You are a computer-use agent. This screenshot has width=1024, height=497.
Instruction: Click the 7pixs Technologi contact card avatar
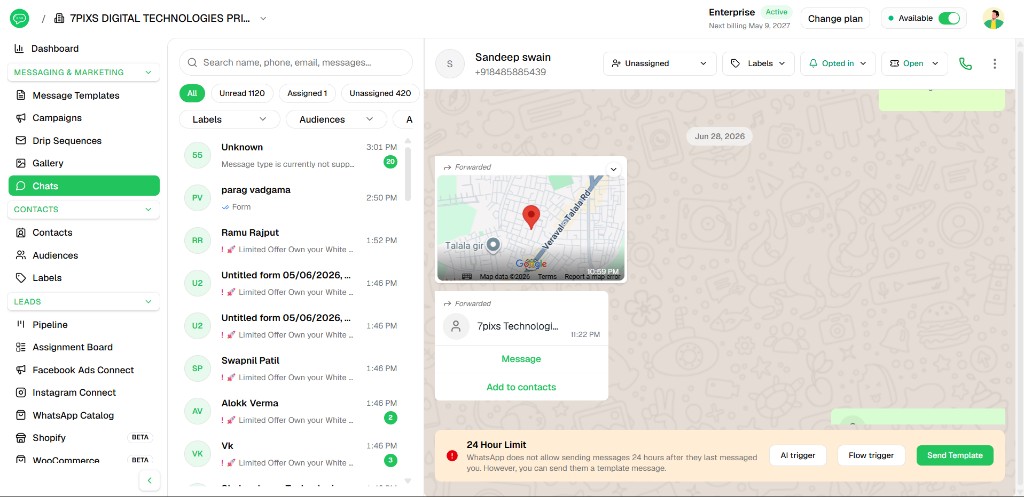point(456,327)
